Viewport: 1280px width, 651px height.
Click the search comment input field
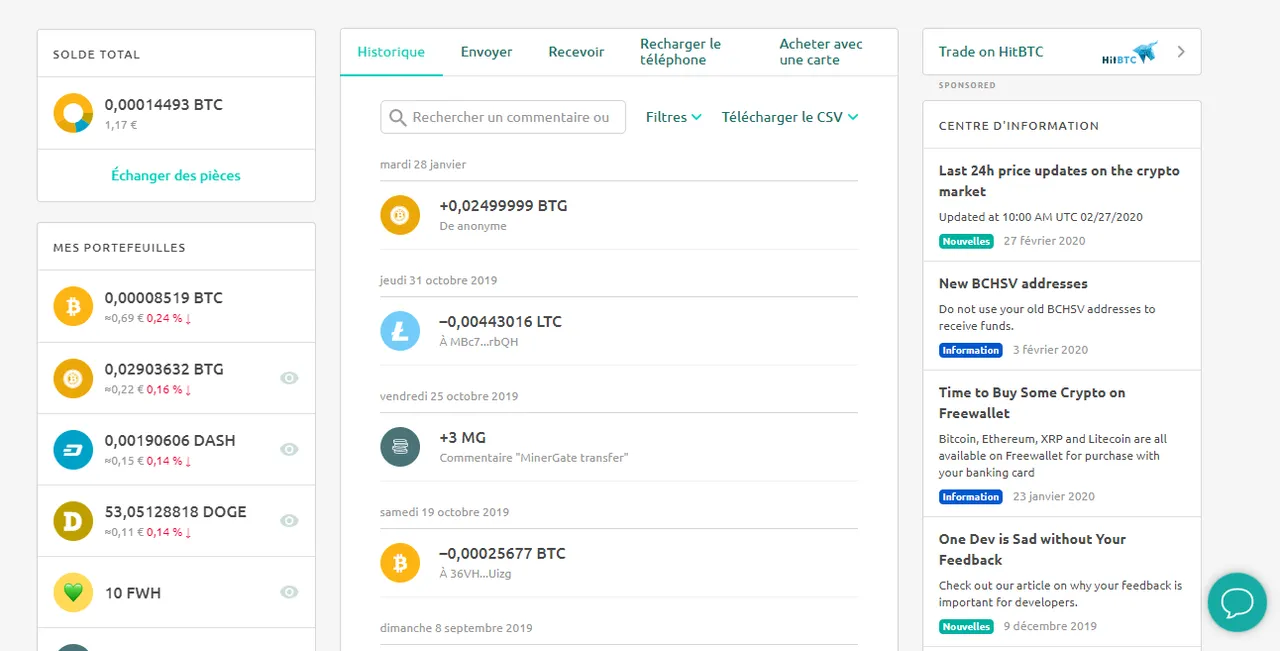(x=503, y=117)
